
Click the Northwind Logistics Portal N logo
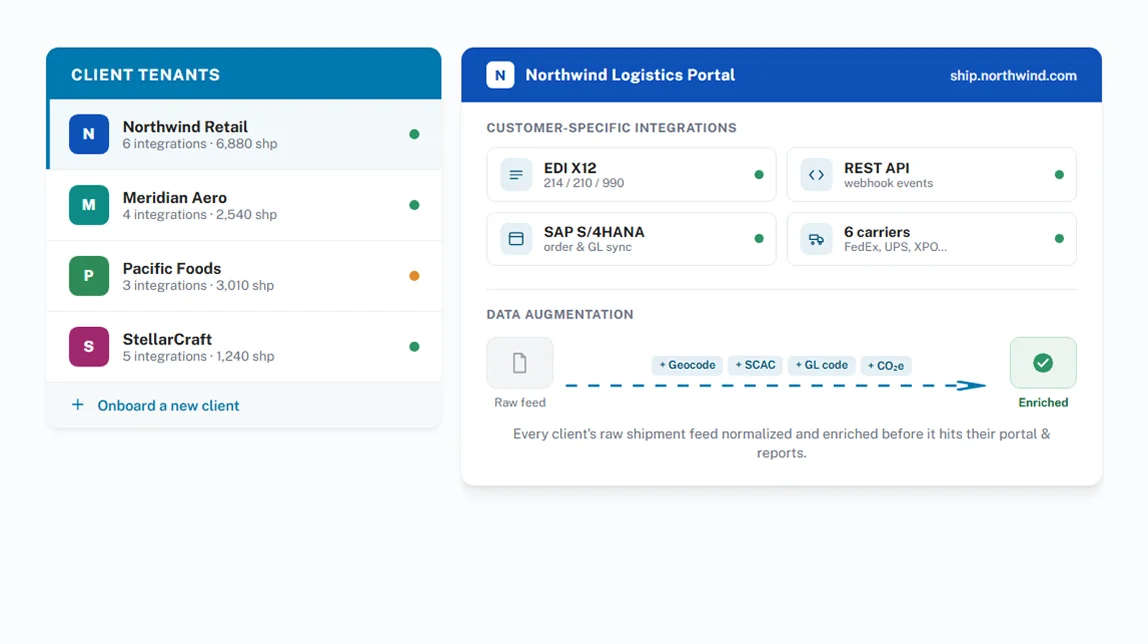(500, 75)
